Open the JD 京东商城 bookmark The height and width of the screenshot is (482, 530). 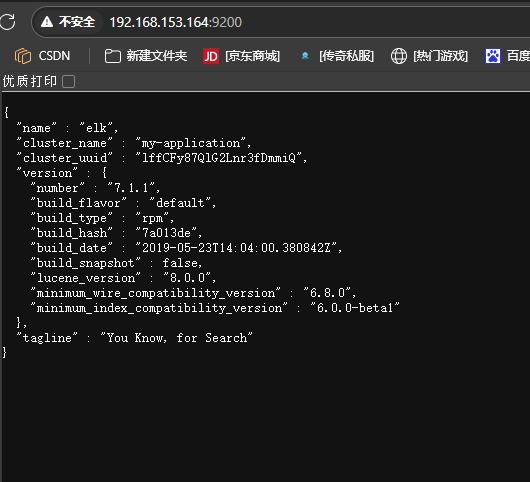[241, 56]
